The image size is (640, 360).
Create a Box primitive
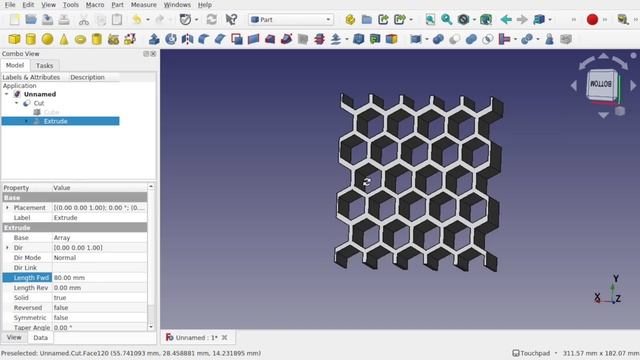point(14,39)
